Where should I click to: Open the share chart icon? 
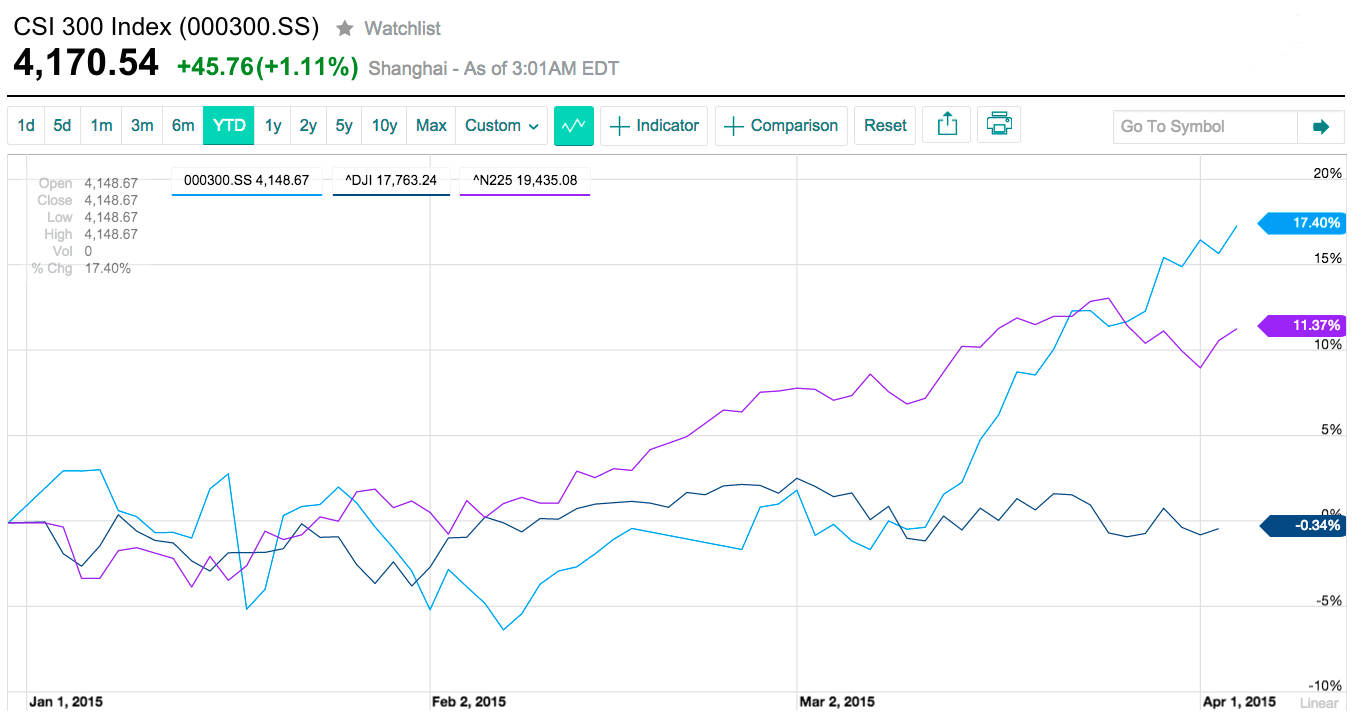pyautogui.click(x=947, y=126)
